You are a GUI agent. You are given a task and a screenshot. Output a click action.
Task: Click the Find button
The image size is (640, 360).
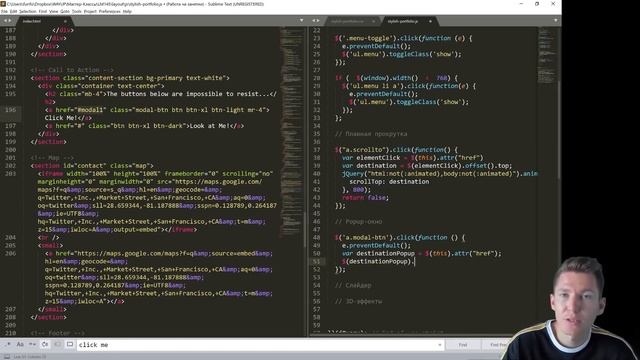point(462,345)
